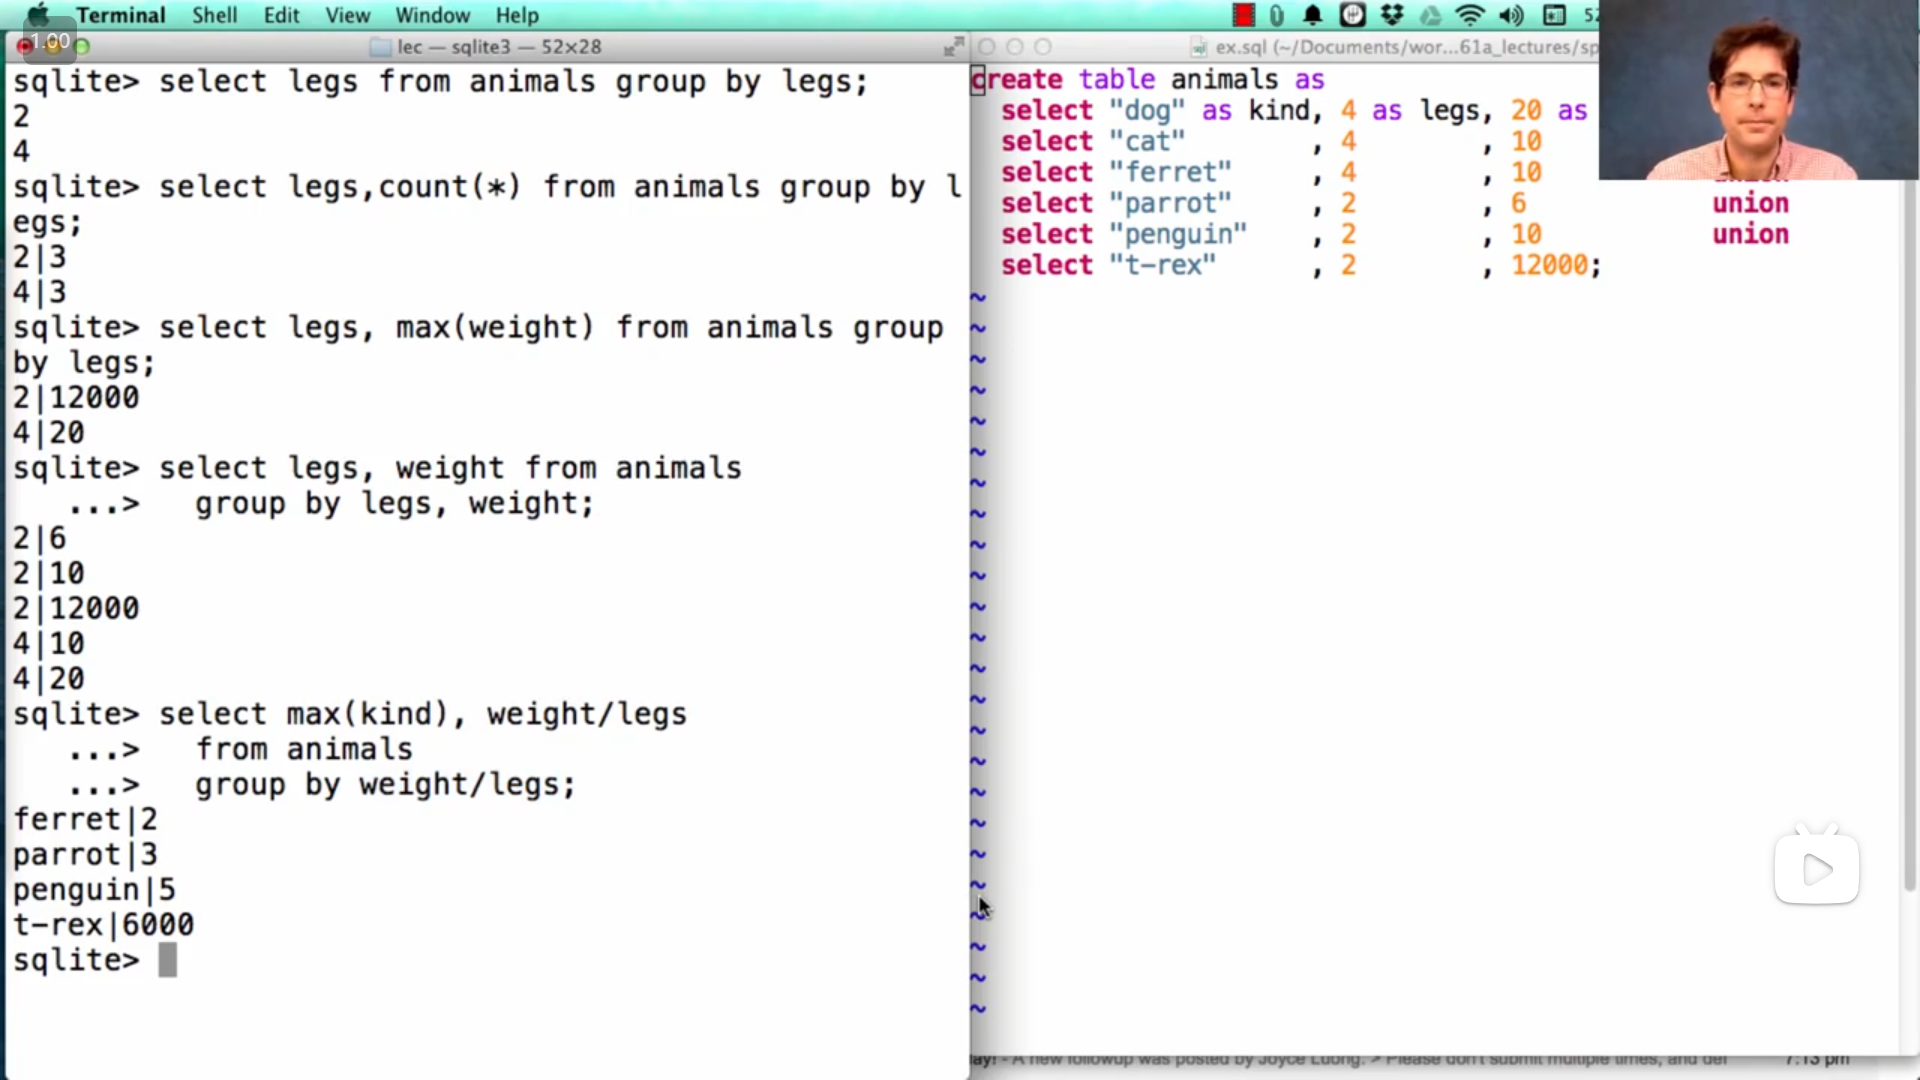The image size is (1920, 1080).
Task: Open the Help menu
Action: click(x=517, y=15)
